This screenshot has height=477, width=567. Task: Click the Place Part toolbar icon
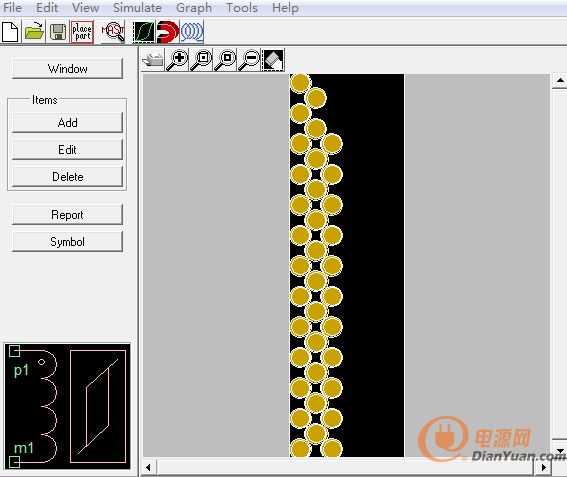82,32
